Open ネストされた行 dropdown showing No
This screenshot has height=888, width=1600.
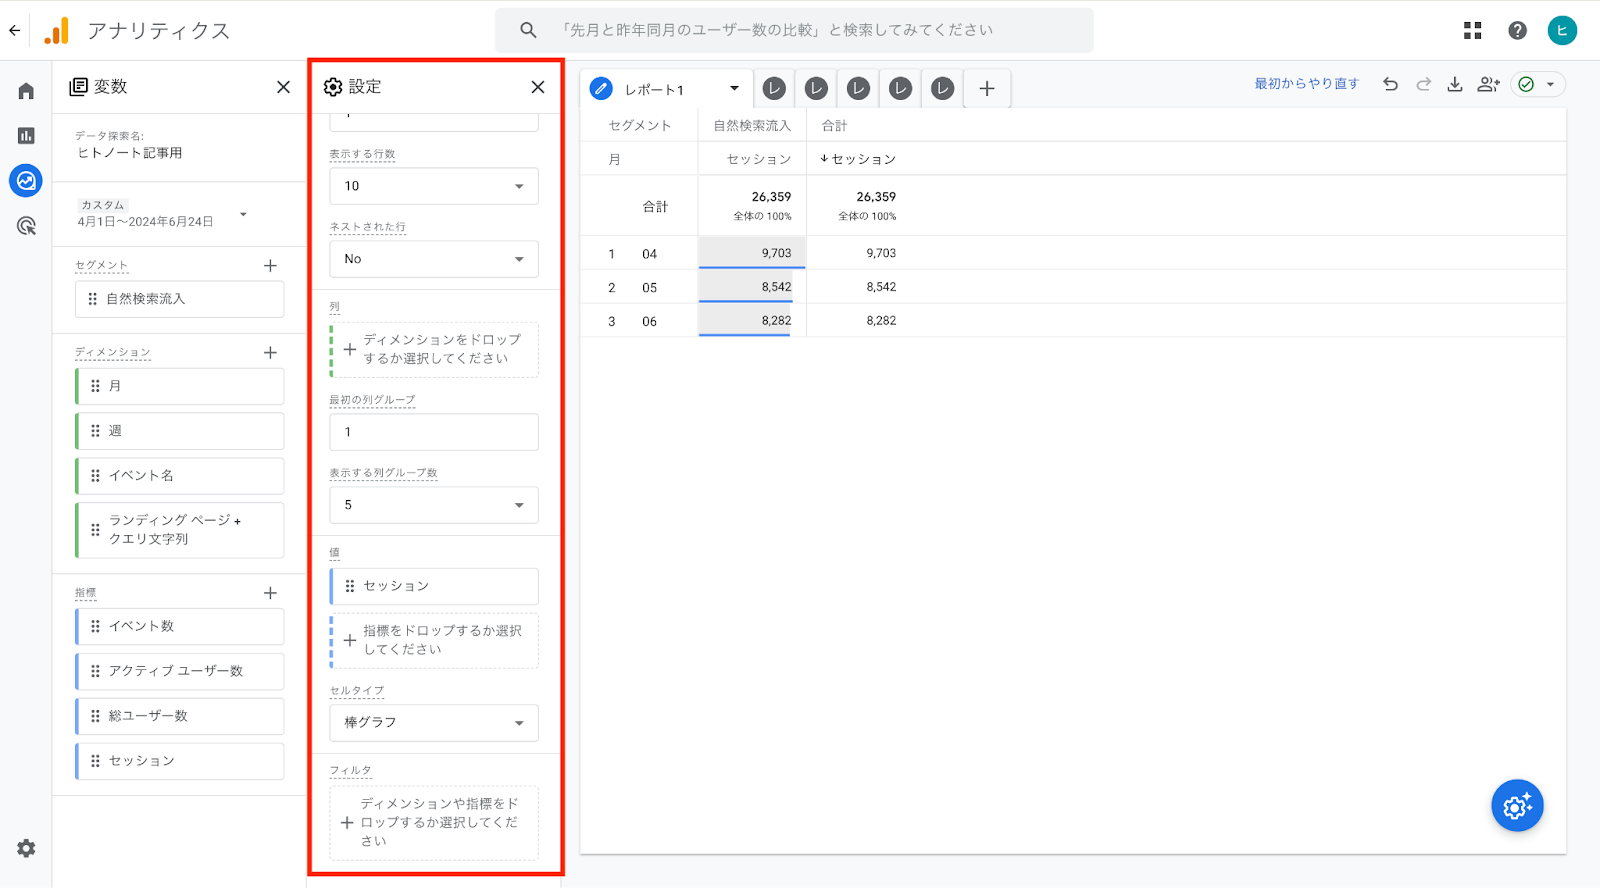(434, 259)
